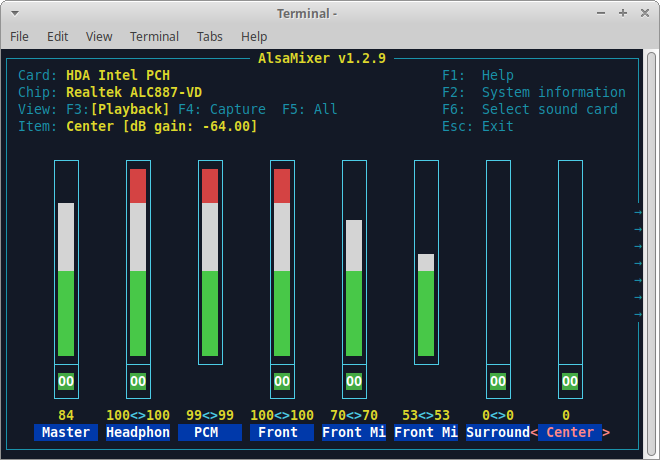Viewport: 660px width, 460px height.
Task: Click the HDA Intel PCH card name
Action: [x=118, y=75]
